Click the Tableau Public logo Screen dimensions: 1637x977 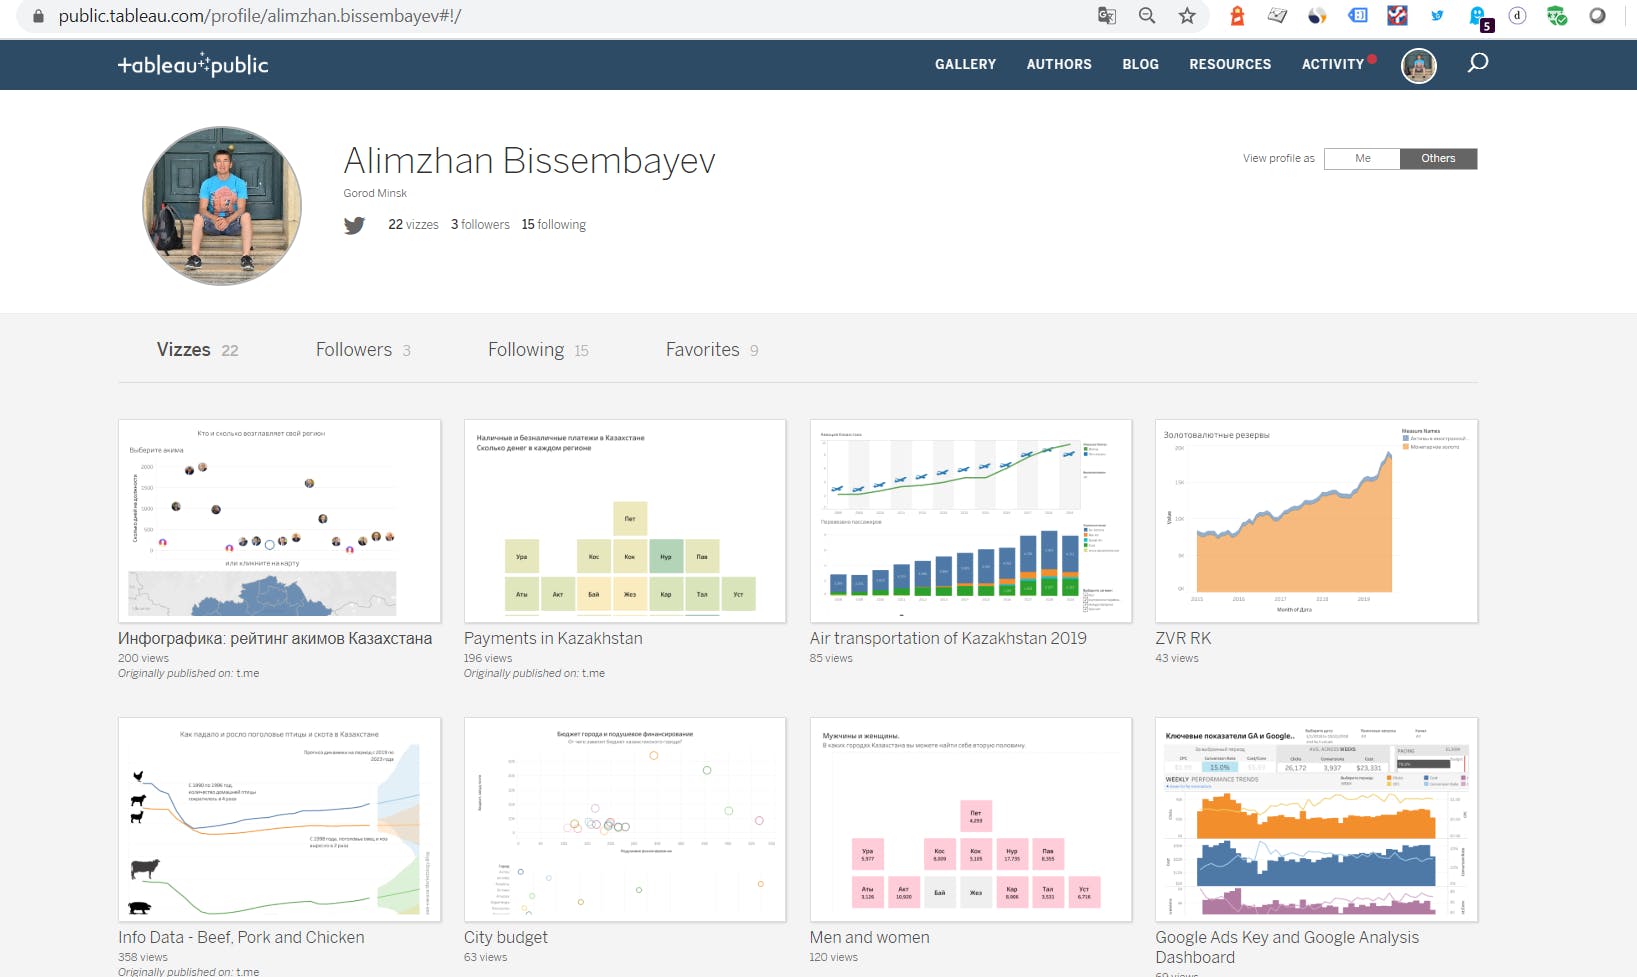pyautogui.click(x=193, y=65)
